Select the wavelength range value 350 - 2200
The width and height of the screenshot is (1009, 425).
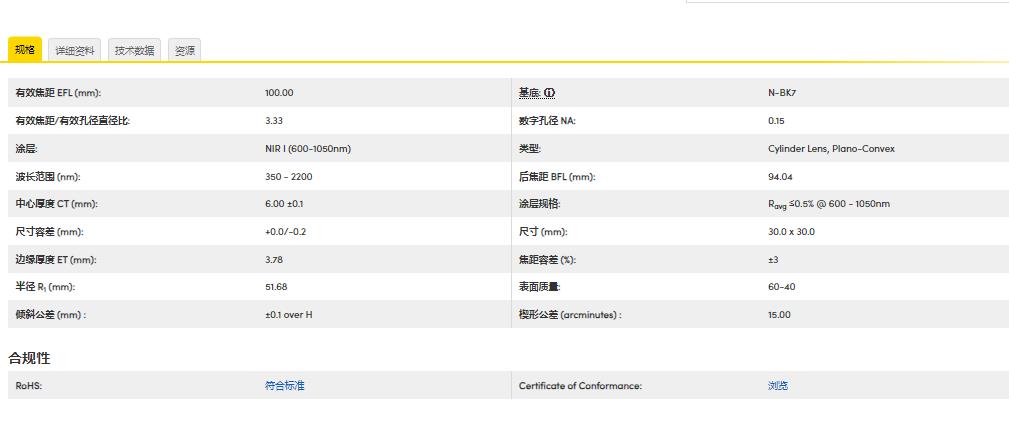coord(289,177)
